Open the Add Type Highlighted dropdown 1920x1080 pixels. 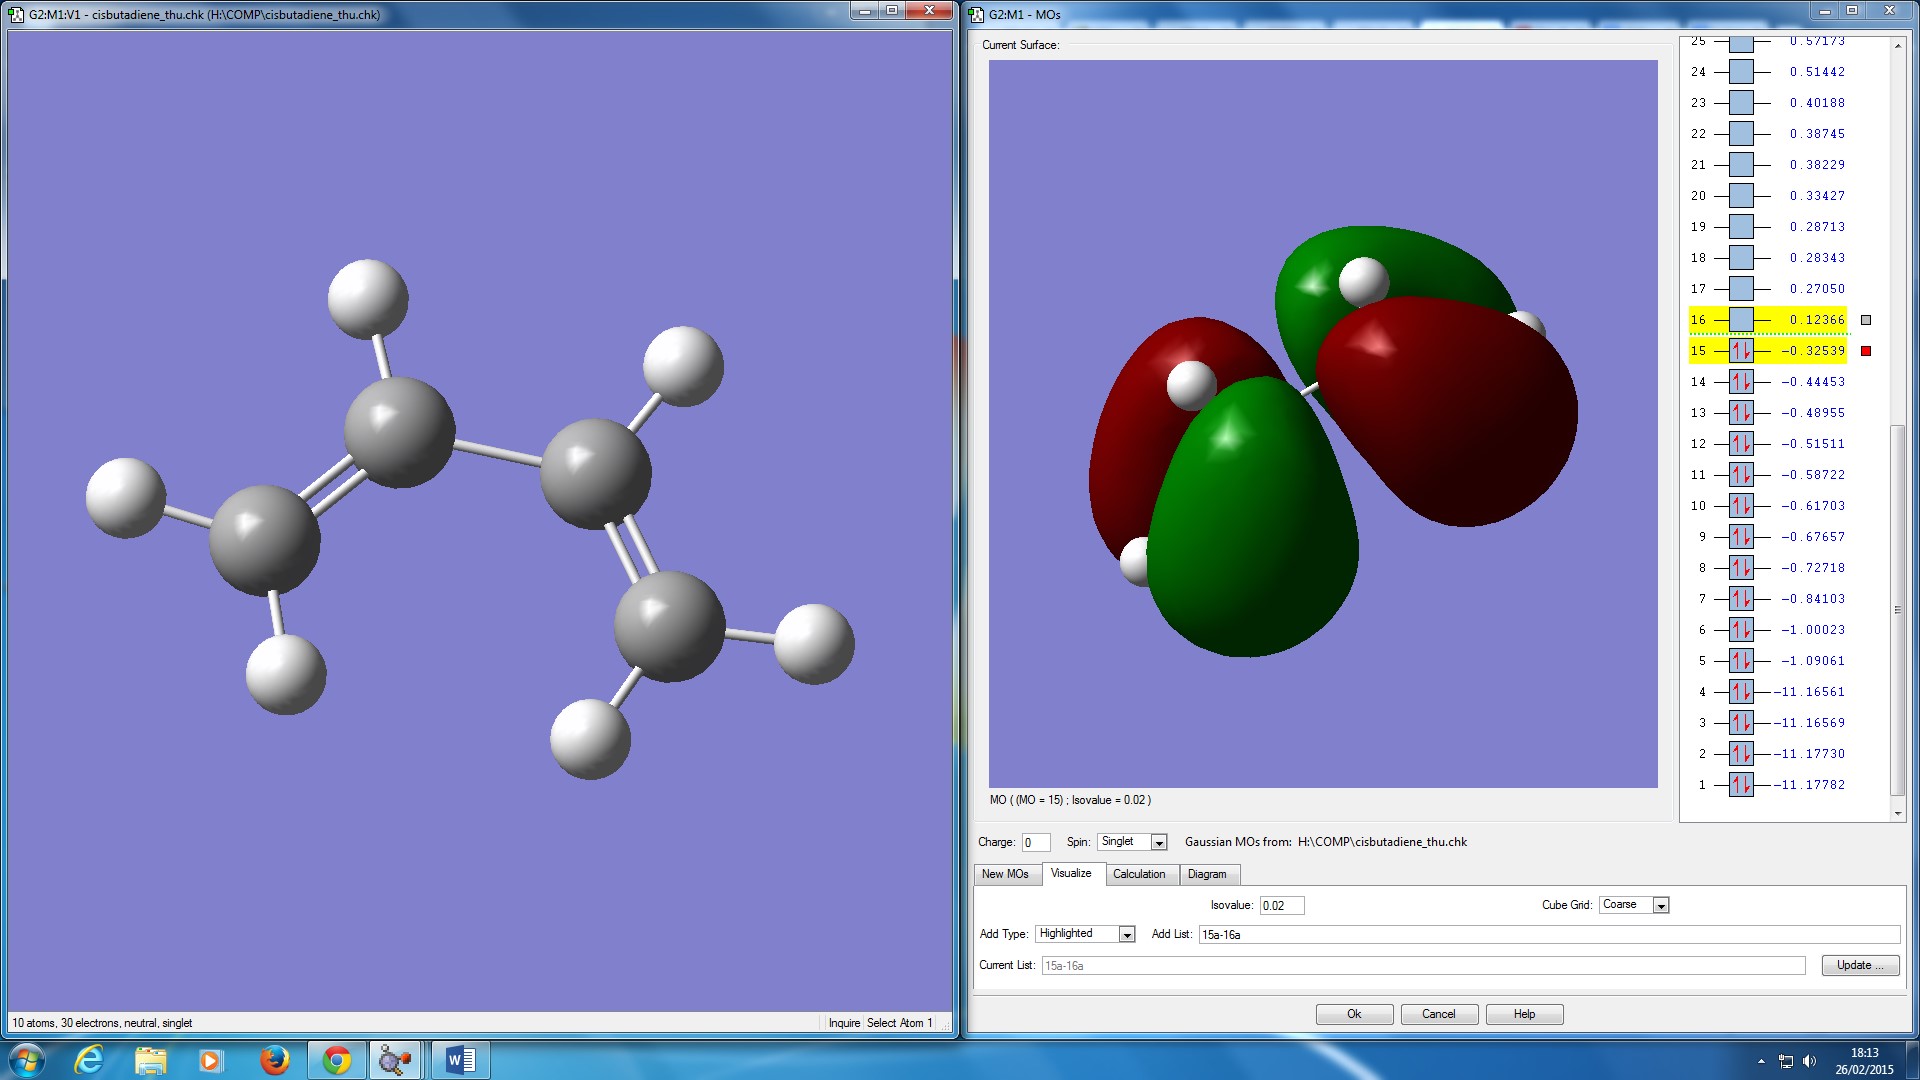tap(1127, 934)
